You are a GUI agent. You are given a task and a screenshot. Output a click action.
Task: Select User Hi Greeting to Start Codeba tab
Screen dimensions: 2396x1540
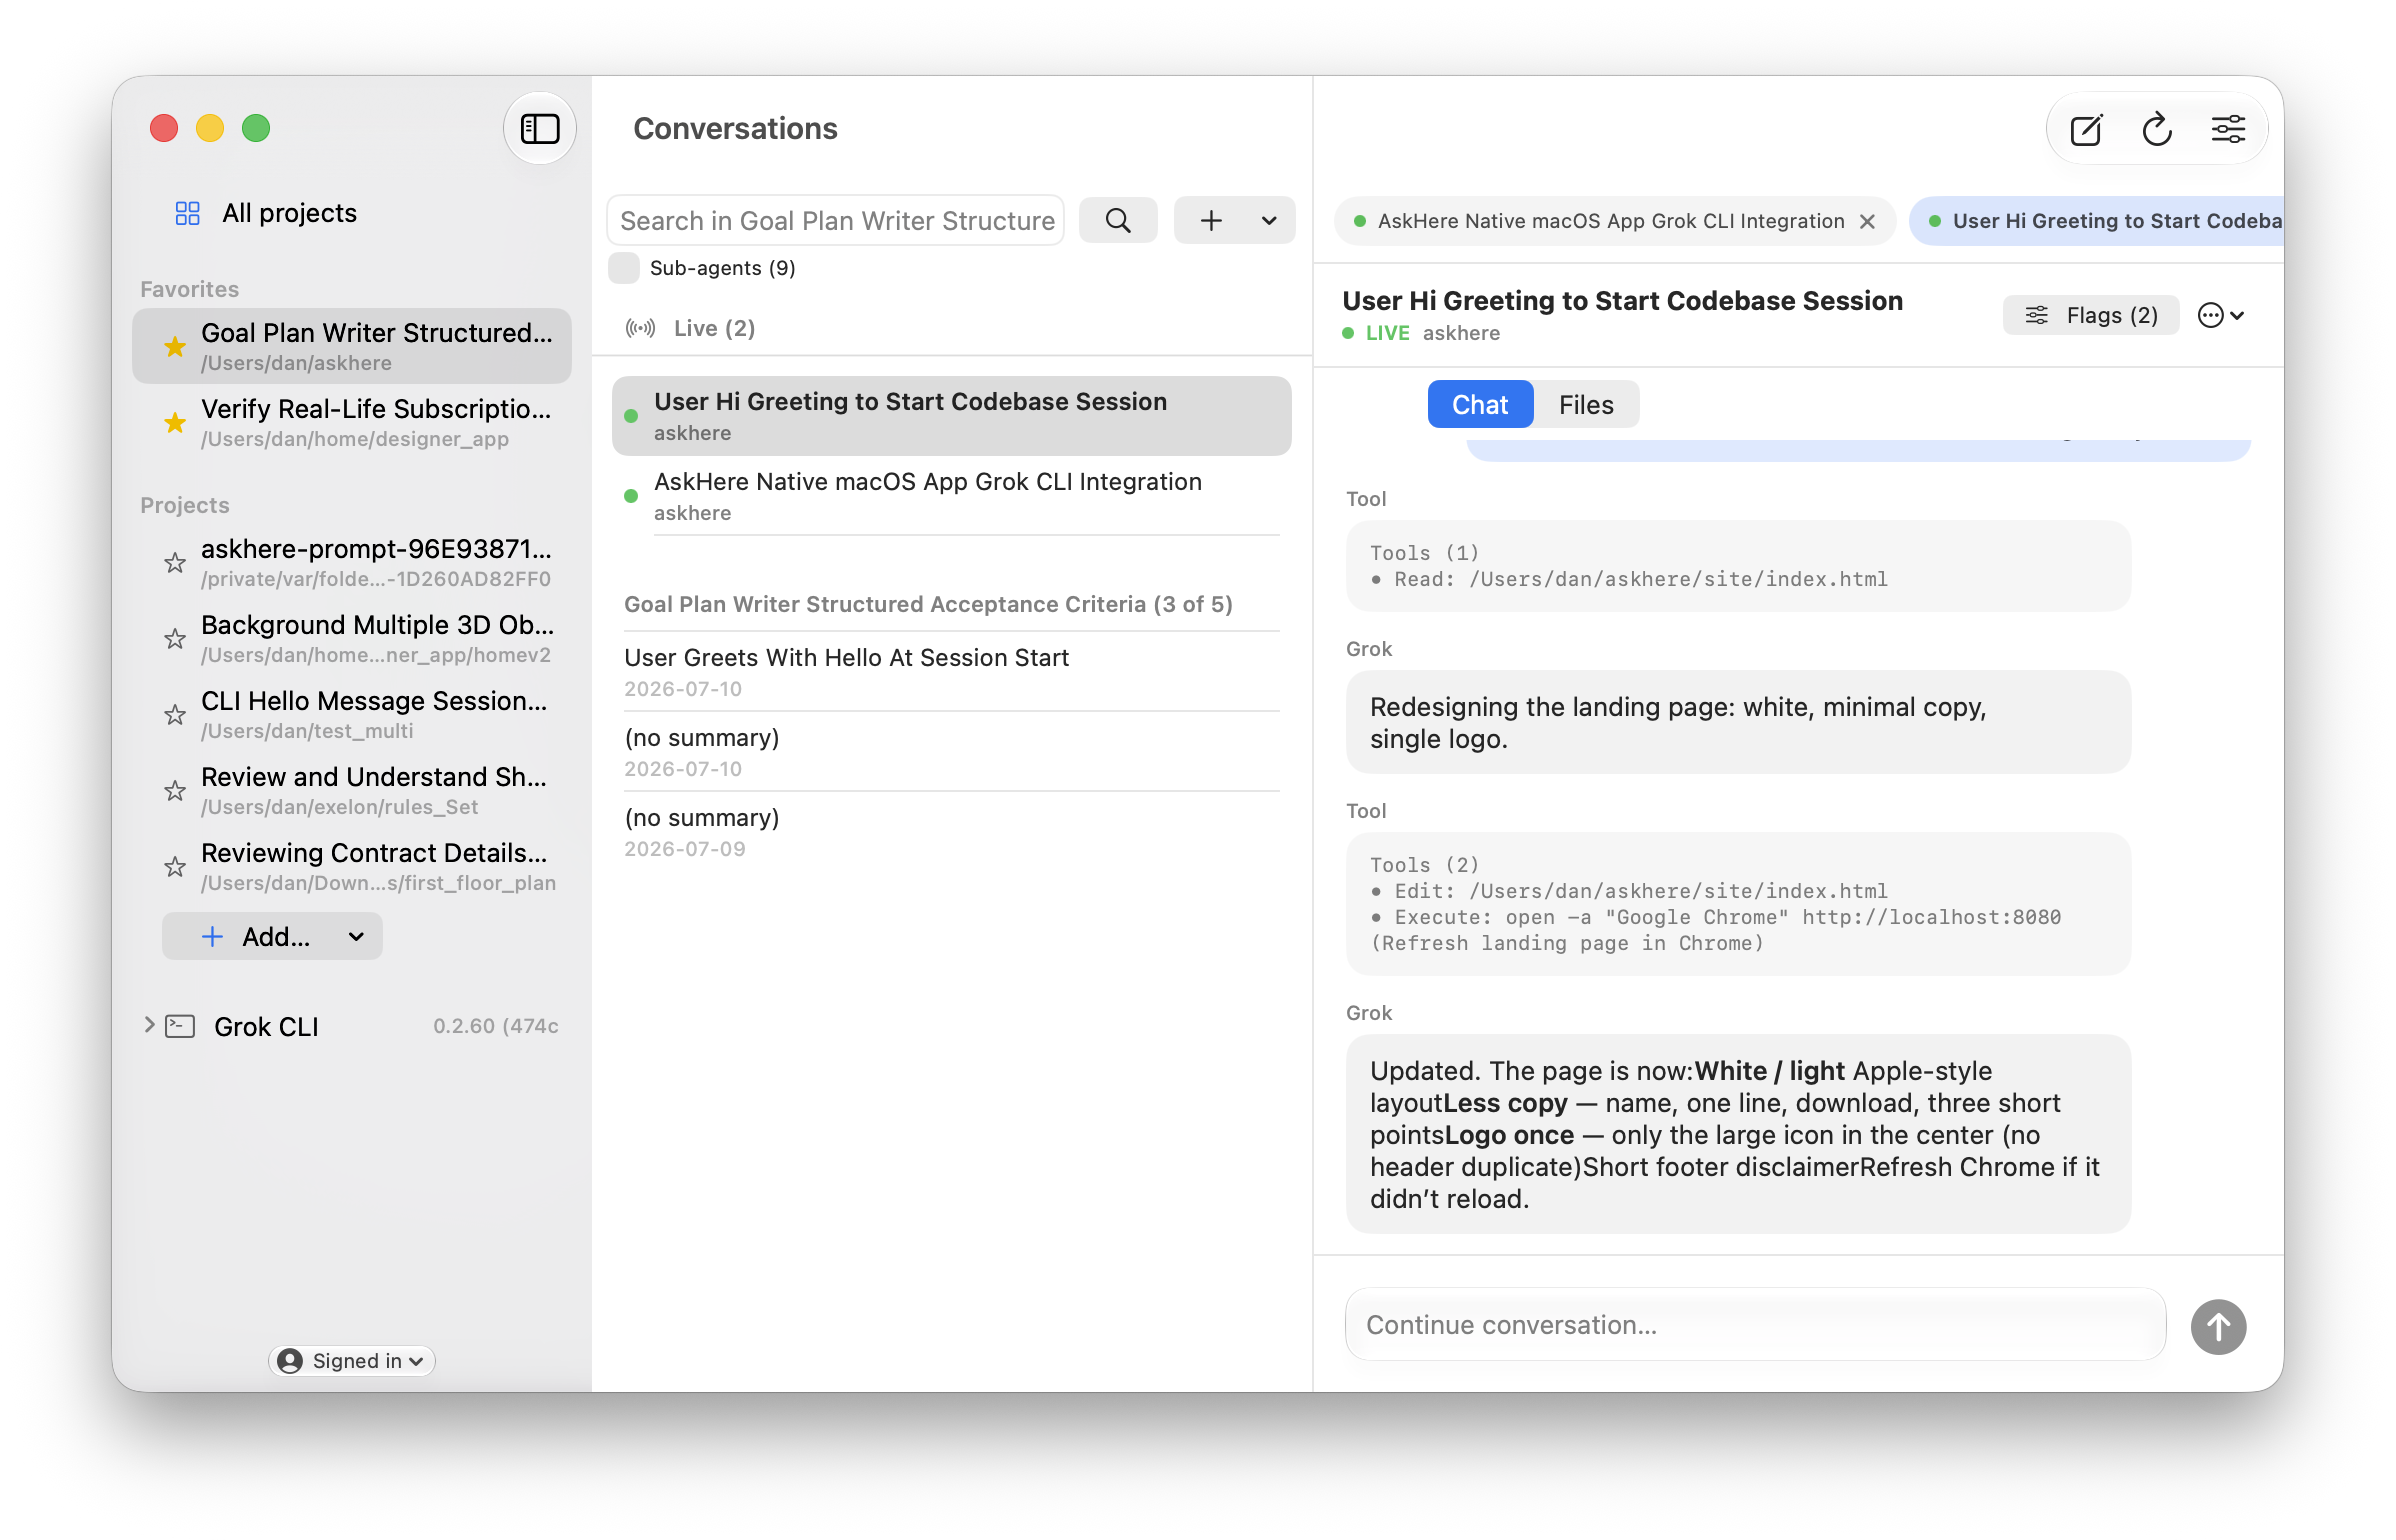[x=2098, y=221]
